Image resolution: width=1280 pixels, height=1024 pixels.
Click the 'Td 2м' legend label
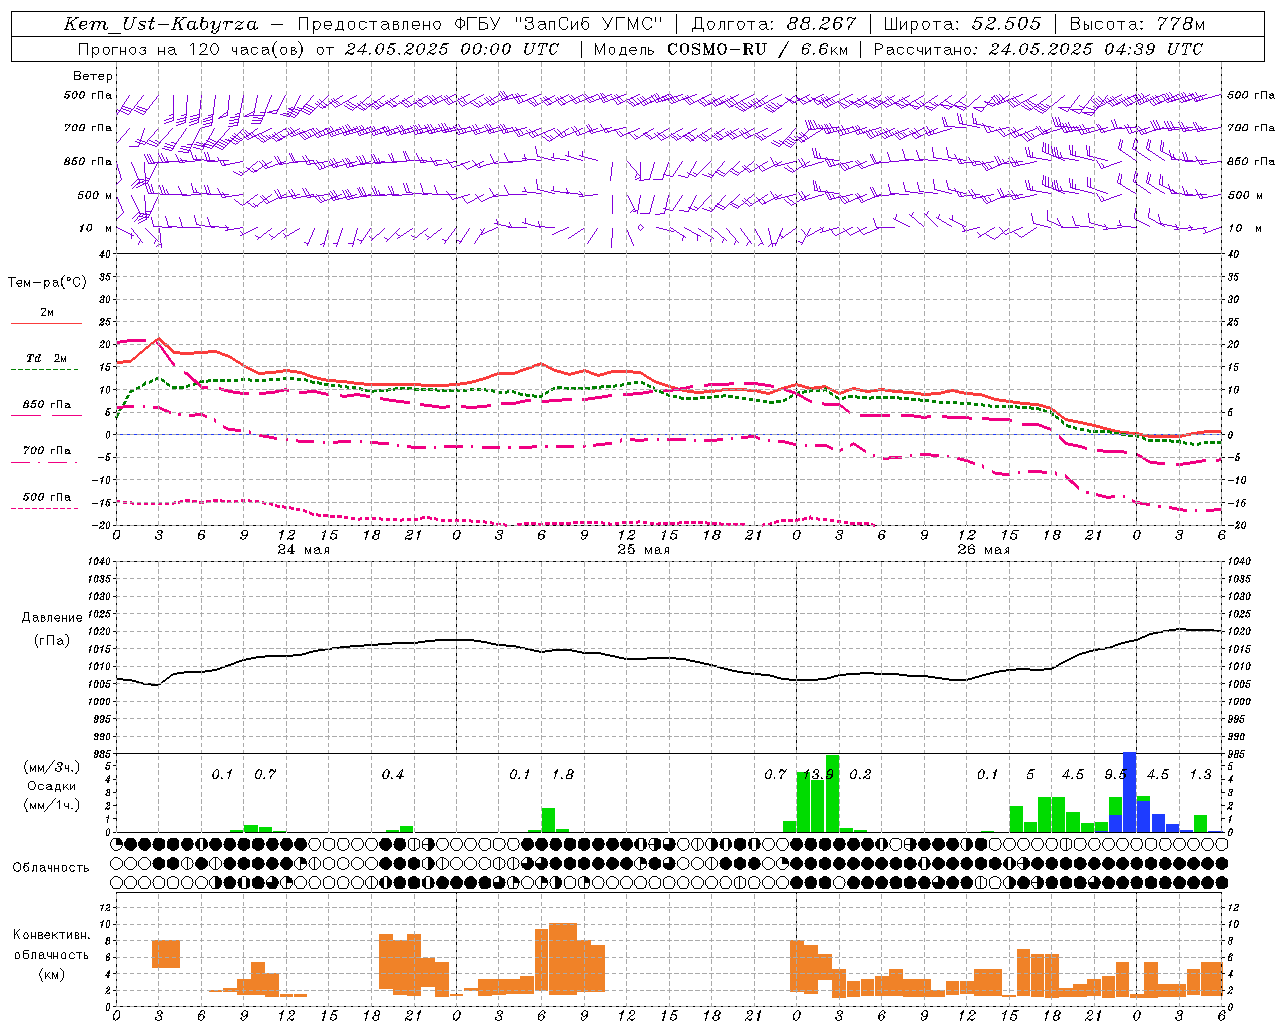point(47,358)
